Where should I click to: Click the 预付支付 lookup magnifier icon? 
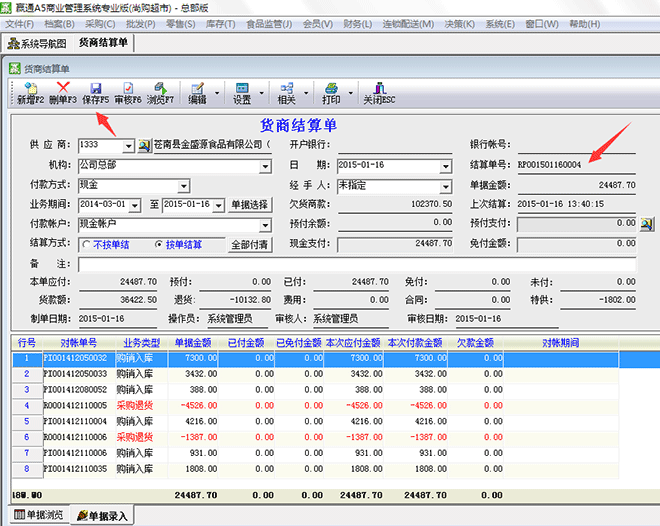[647, 223]
